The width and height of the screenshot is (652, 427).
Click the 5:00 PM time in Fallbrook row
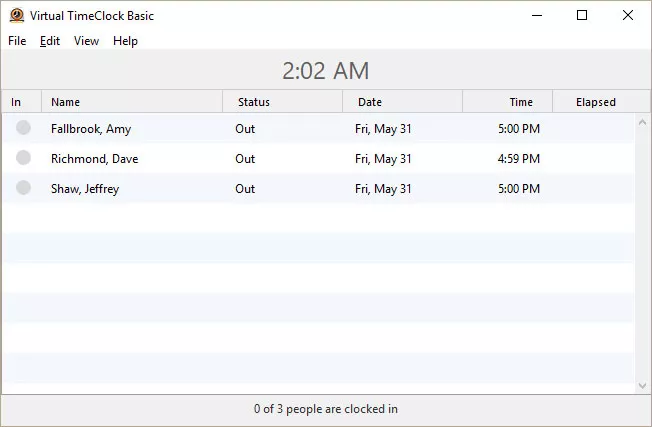point(519,129)
